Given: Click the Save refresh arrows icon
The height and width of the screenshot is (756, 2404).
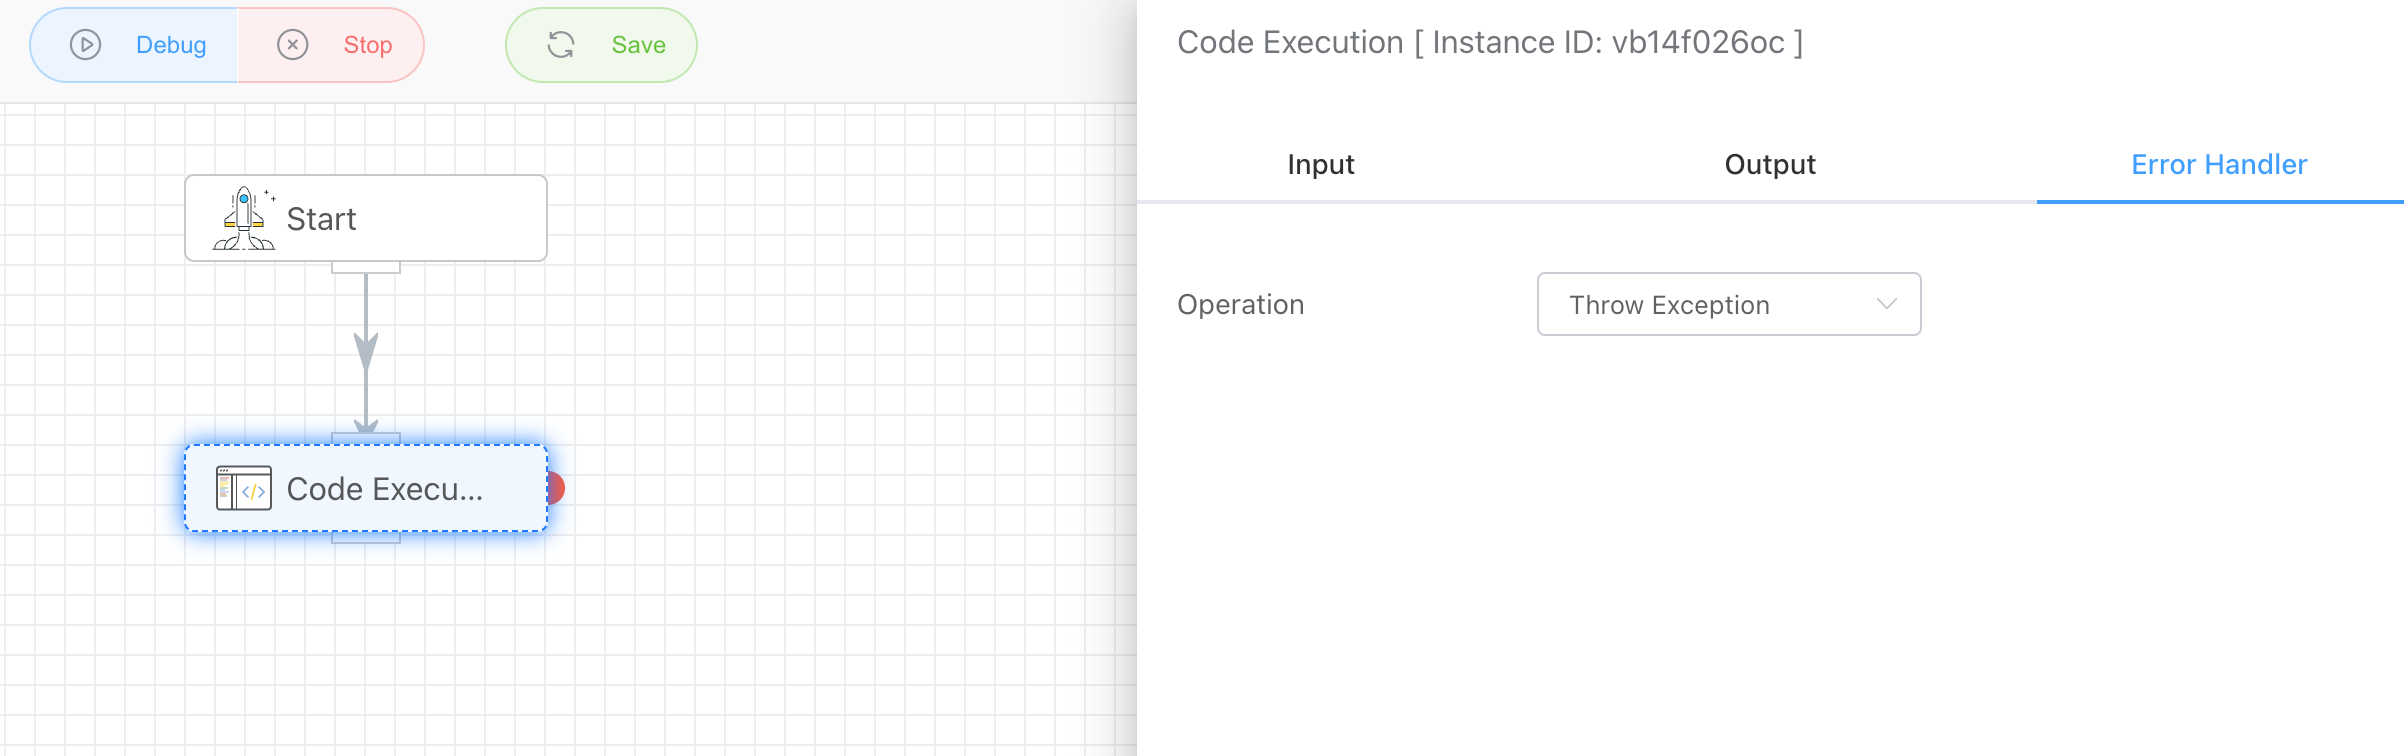Looking at the screenshot, I should 561,45.
